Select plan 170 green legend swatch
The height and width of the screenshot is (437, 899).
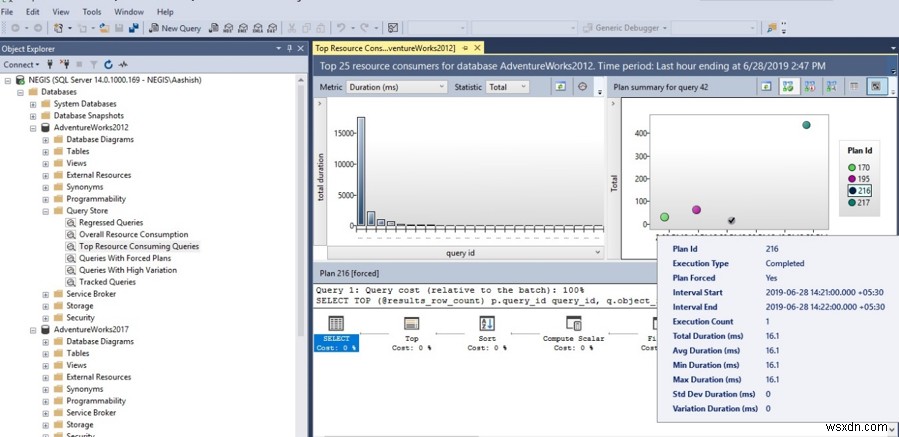(851, 167)
